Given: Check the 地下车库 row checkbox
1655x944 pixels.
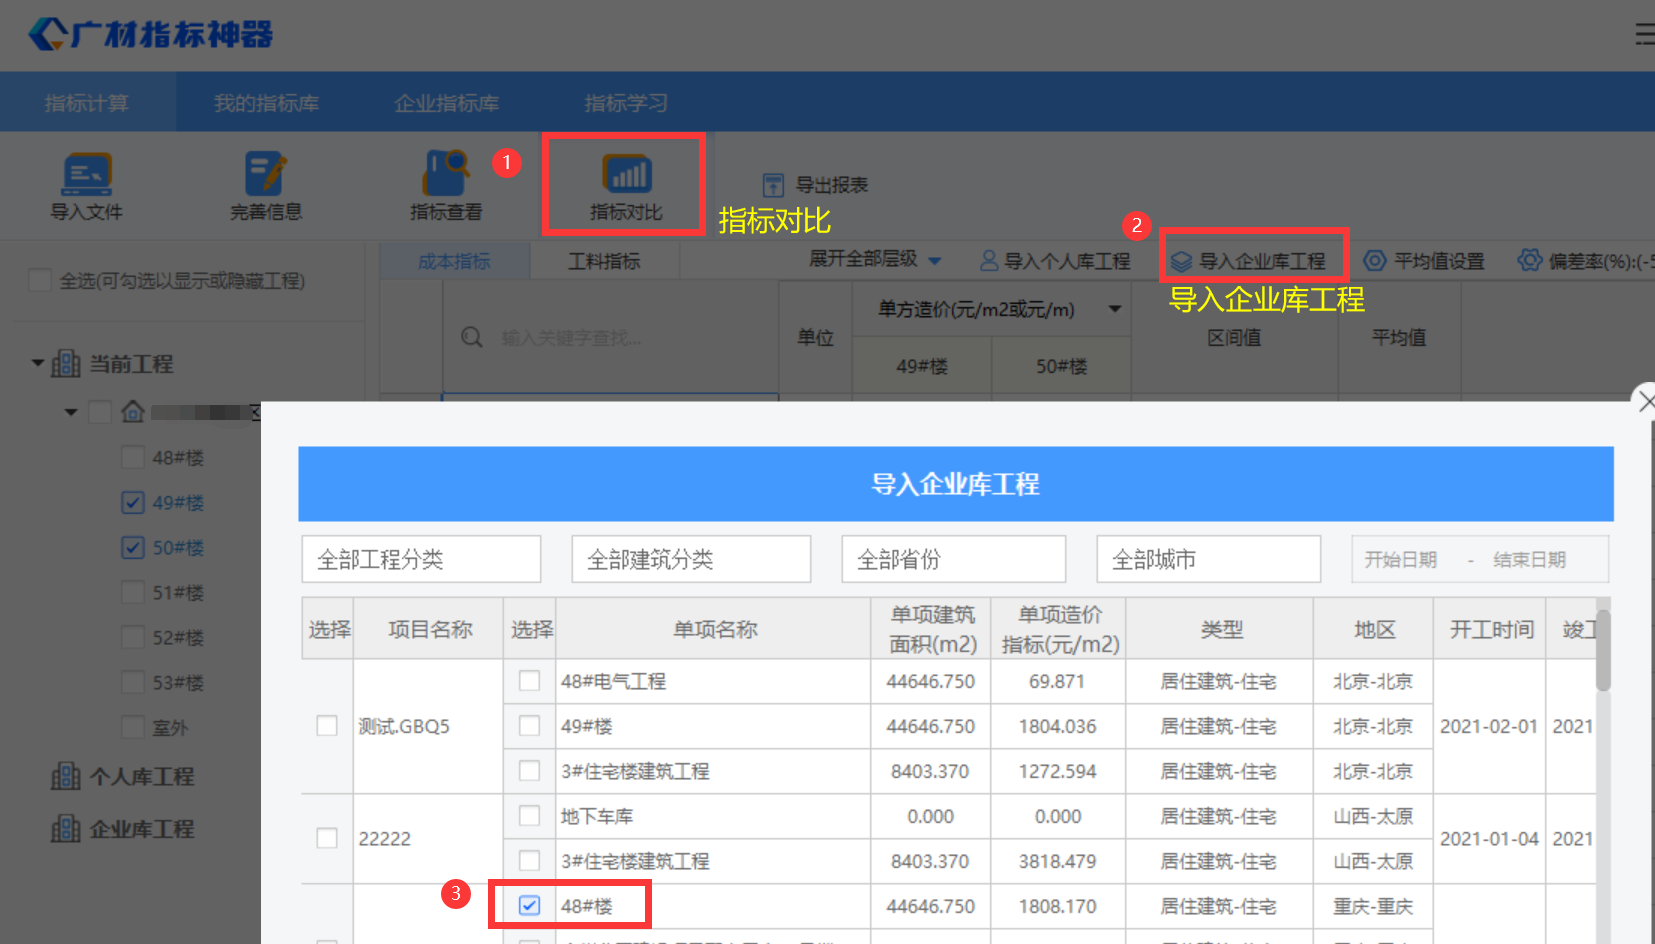Looking at the screenshot, I should coord(529,816).
